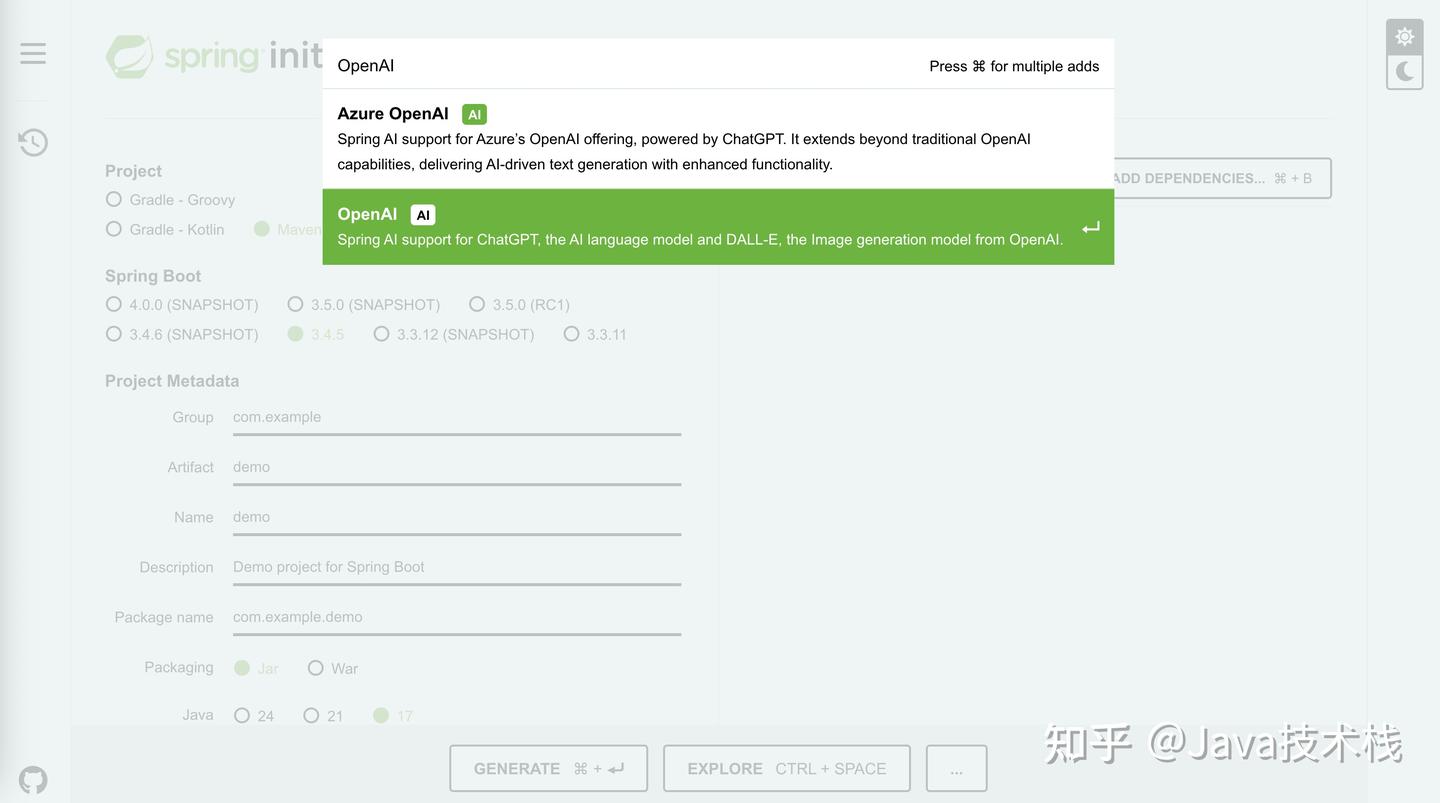Open the ellipsis options button beside Explore
Image resolution: width=1440 pixels, height=803 pixels.
956,768
